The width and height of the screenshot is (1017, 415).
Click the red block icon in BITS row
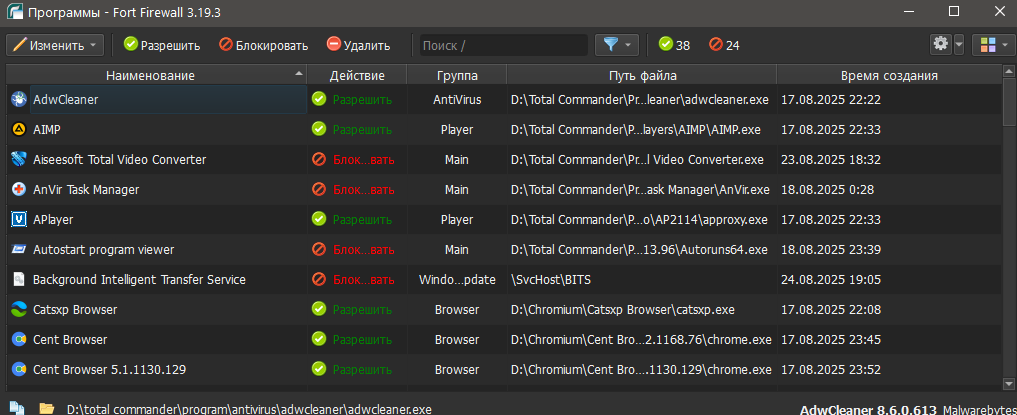[x=318, y=279]
